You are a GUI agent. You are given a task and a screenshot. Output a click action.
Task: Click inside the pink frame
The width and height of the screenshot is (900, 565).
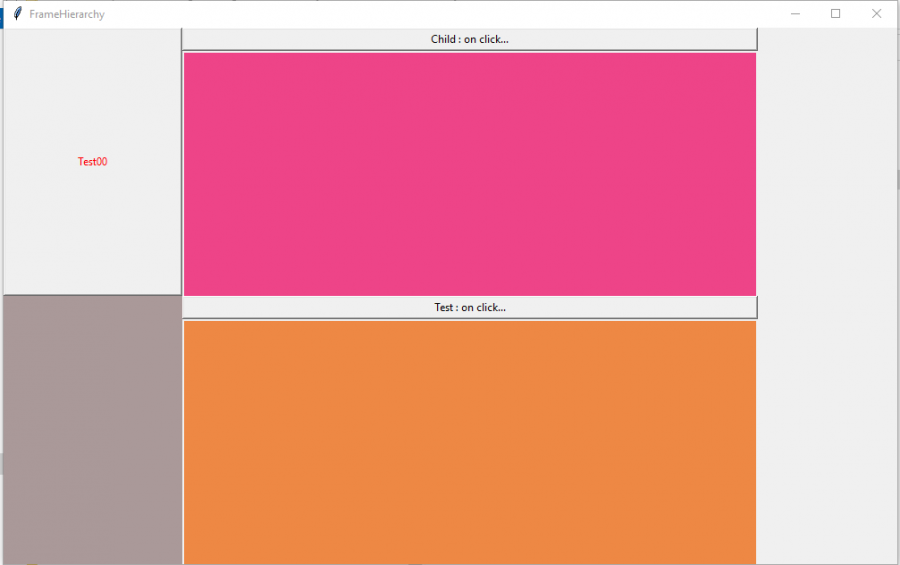pyautogui.click(x=469, y=174)
